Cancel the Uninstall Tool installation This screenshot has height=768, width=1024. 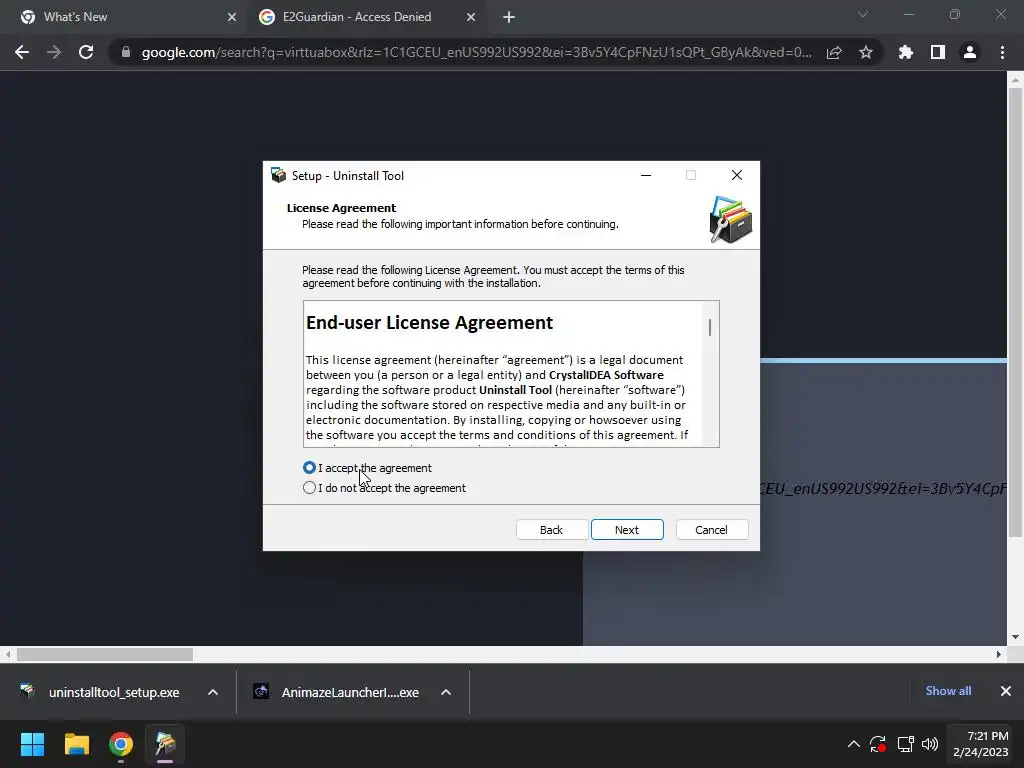tap(711, 530)
